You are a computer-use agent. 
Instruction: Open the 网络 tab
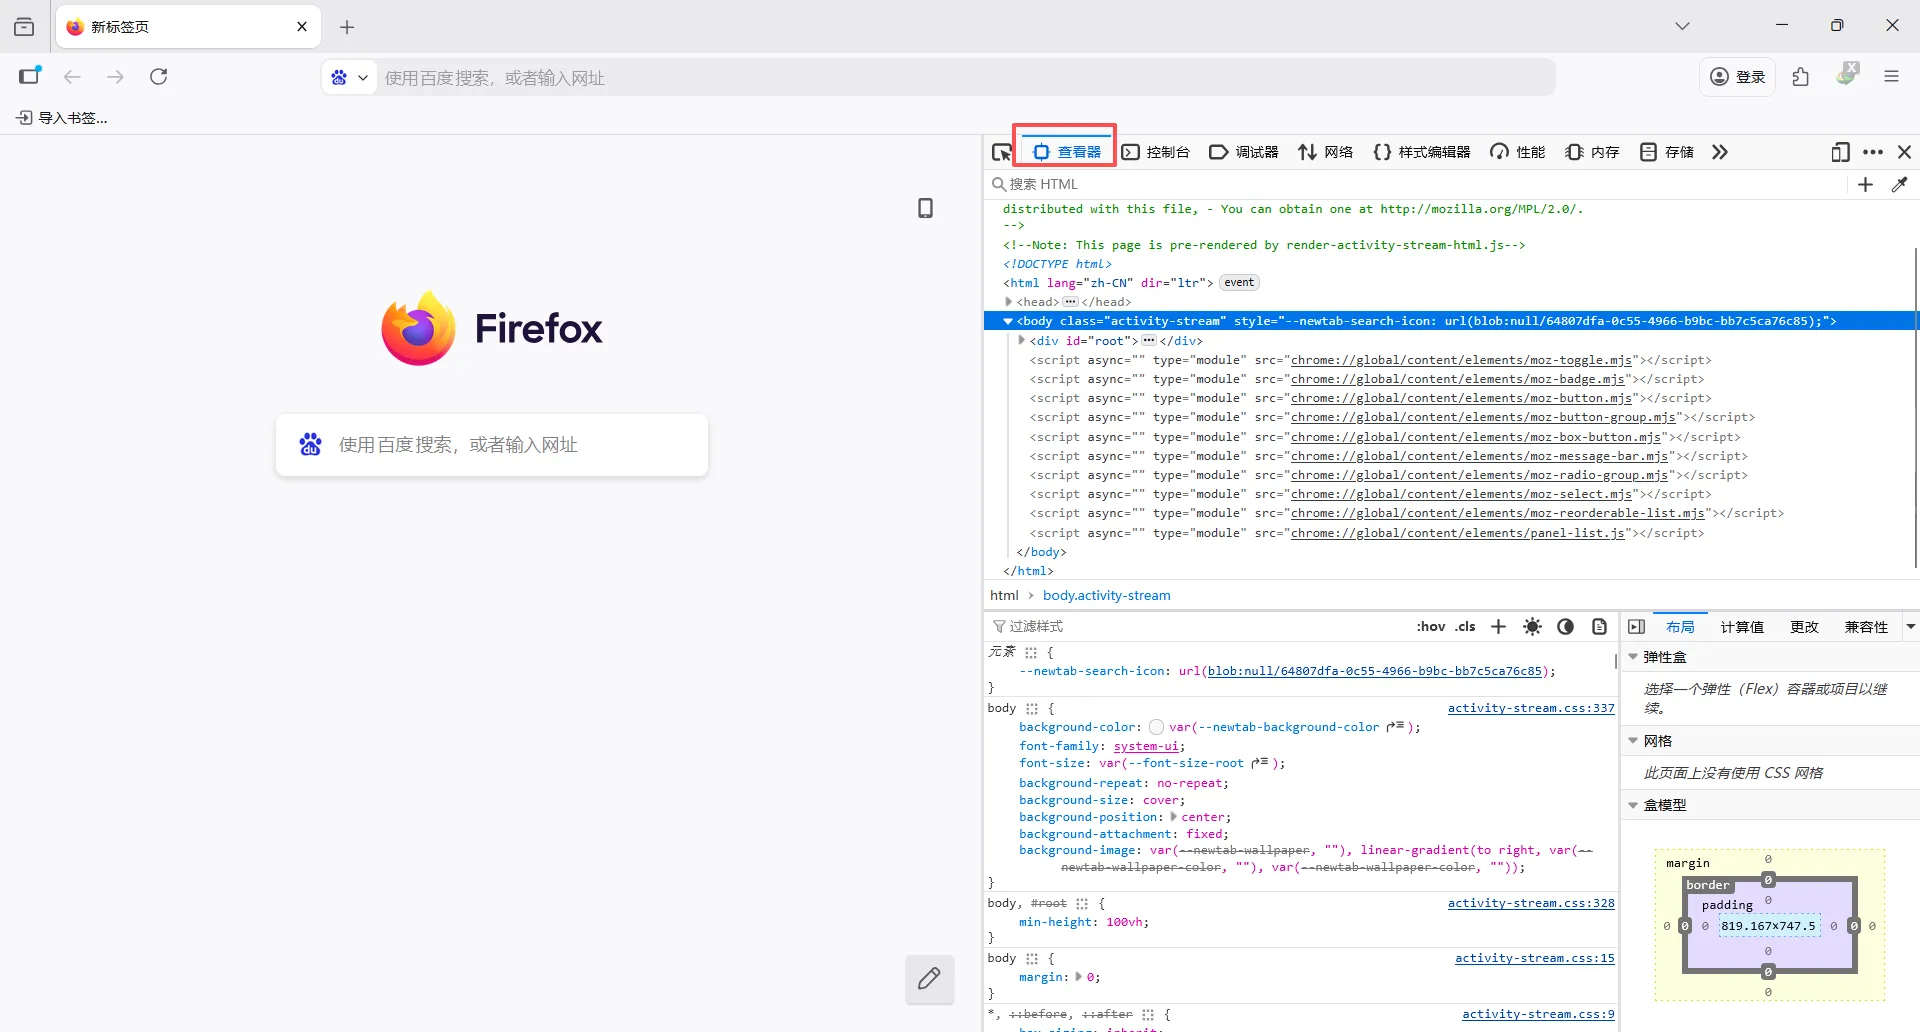[x=1325, y=152]
